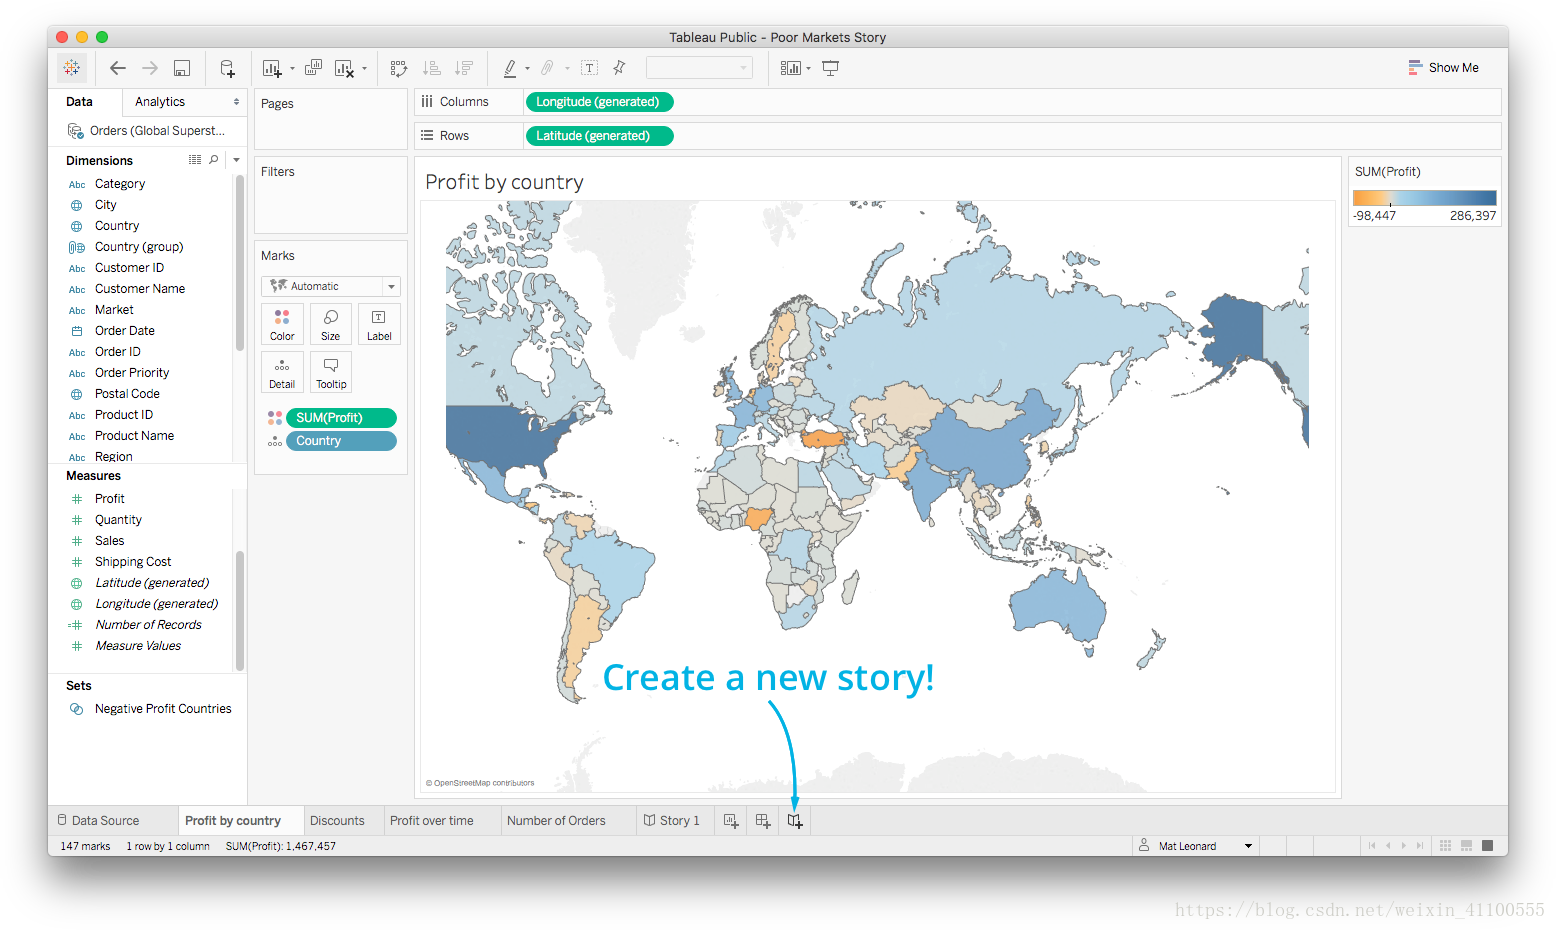Click the SUM(Profit) color legend gradient
The height and width of the screenshot is (930, 1556).
point(1424,198)
